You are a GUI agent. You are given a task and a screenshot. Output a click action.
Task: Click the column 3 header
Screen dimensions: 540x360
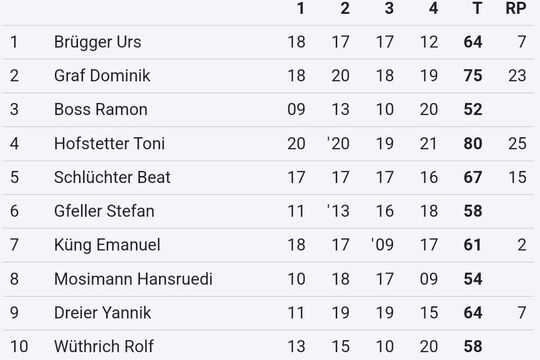tap(389, 8)
